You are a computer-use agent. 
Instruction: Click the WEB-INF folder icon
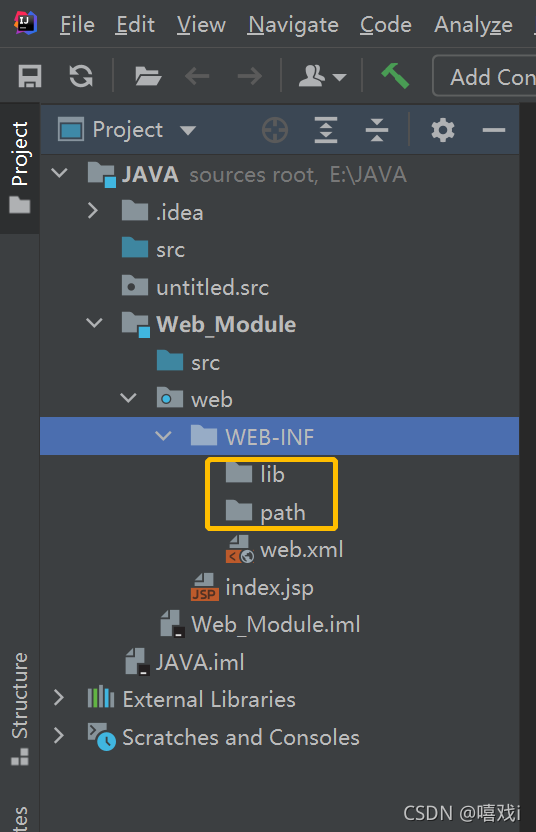point(204,435)
